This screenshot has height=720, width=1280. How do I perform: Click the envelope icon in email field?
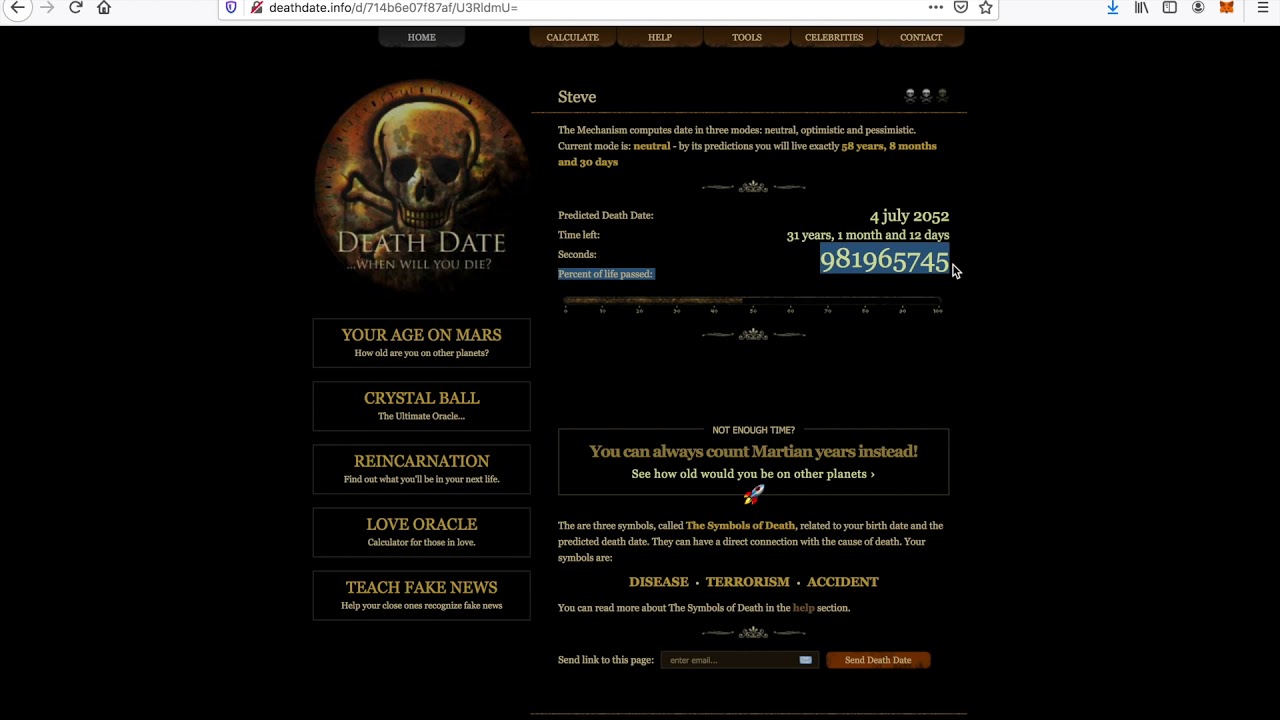pos(805,660)
